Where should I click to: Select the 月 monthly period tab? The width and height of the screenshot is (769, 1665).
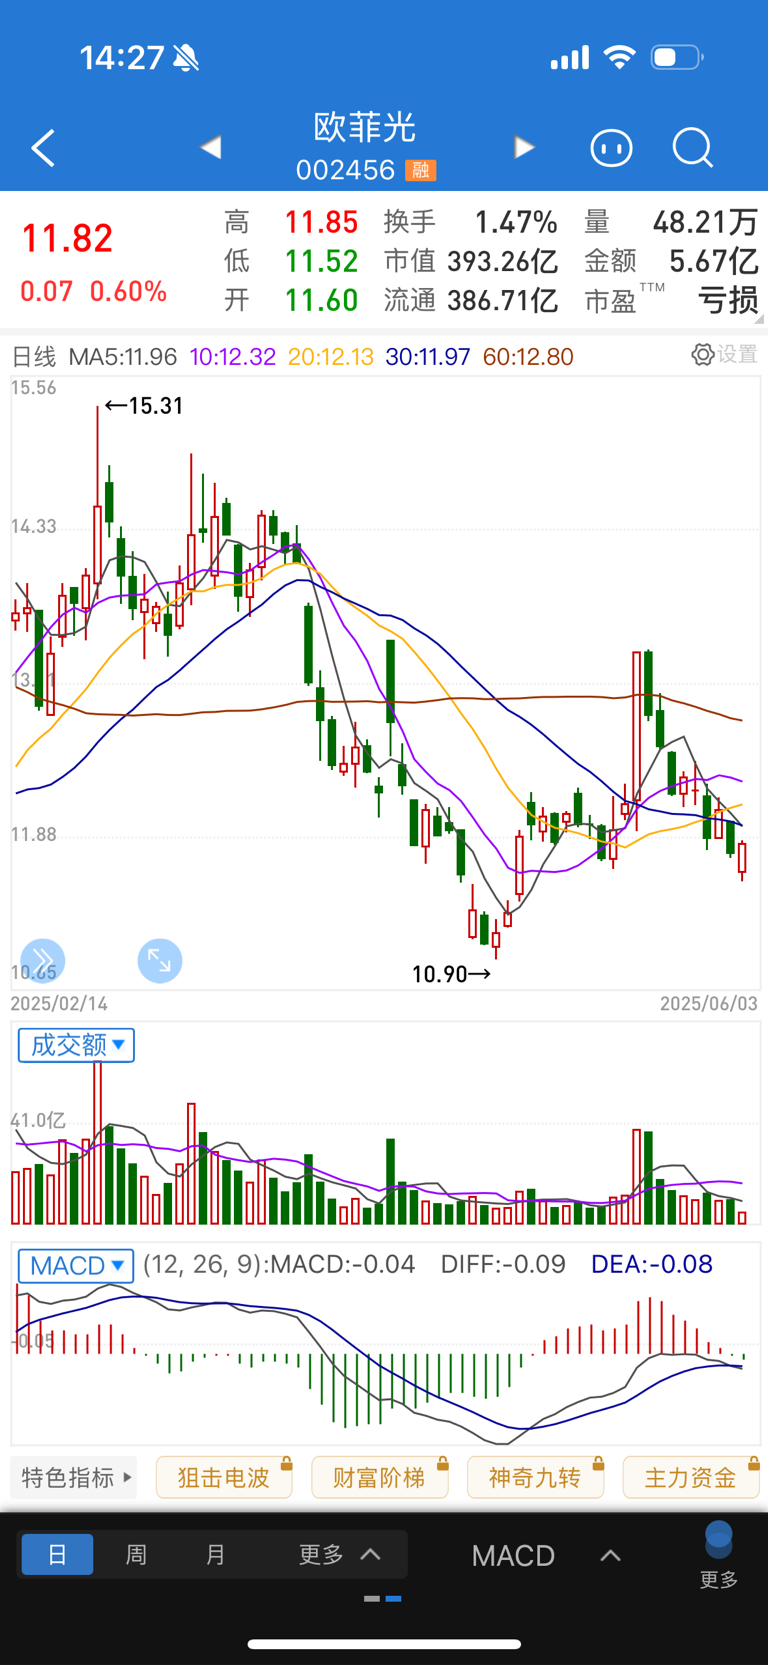215,1554
